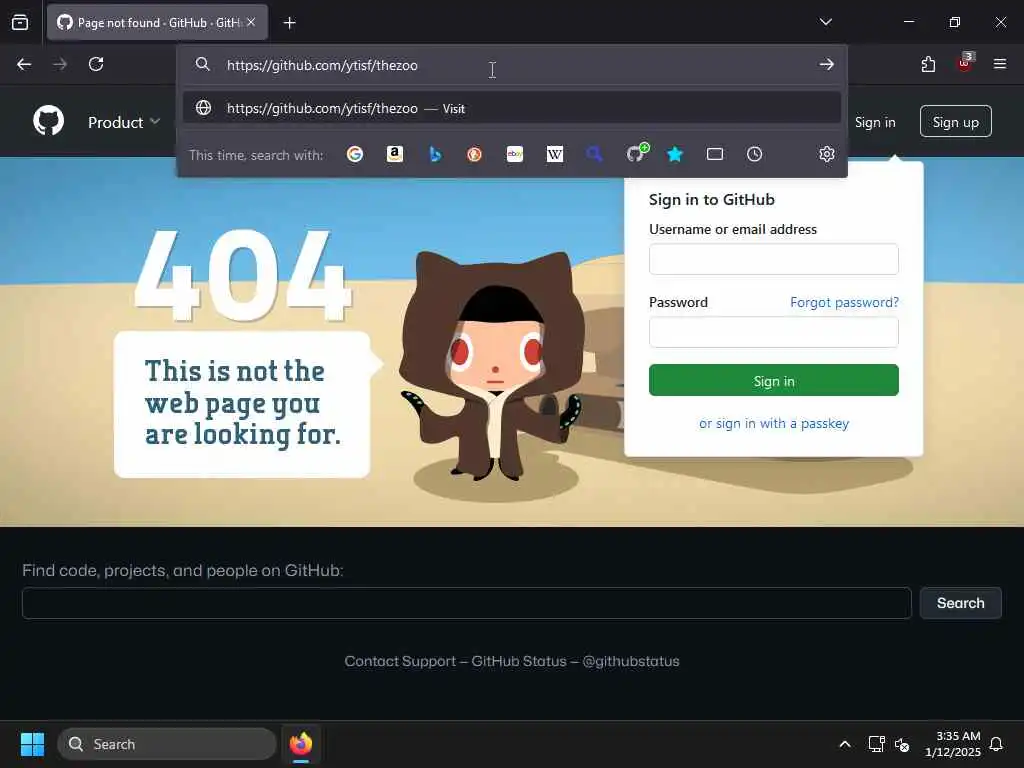The image size is (1024, 768).
Task: Open the Firefox View icon
Action: coord(20,23)
